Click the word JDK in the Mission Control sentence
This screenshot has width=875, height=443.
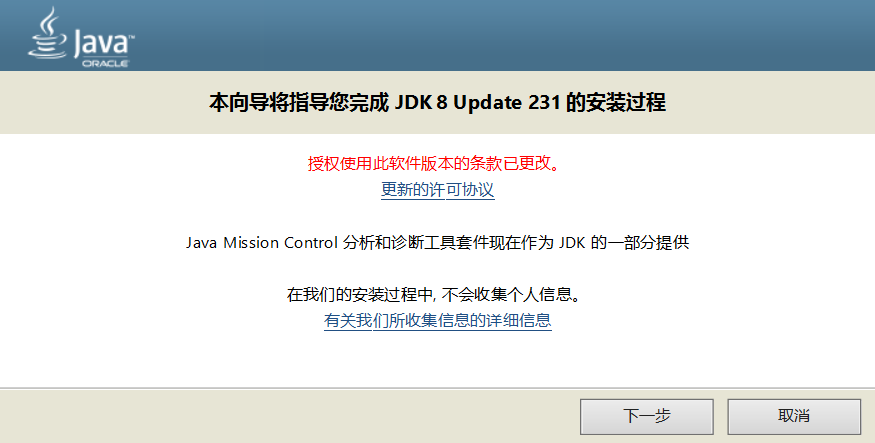coord(573,243)
